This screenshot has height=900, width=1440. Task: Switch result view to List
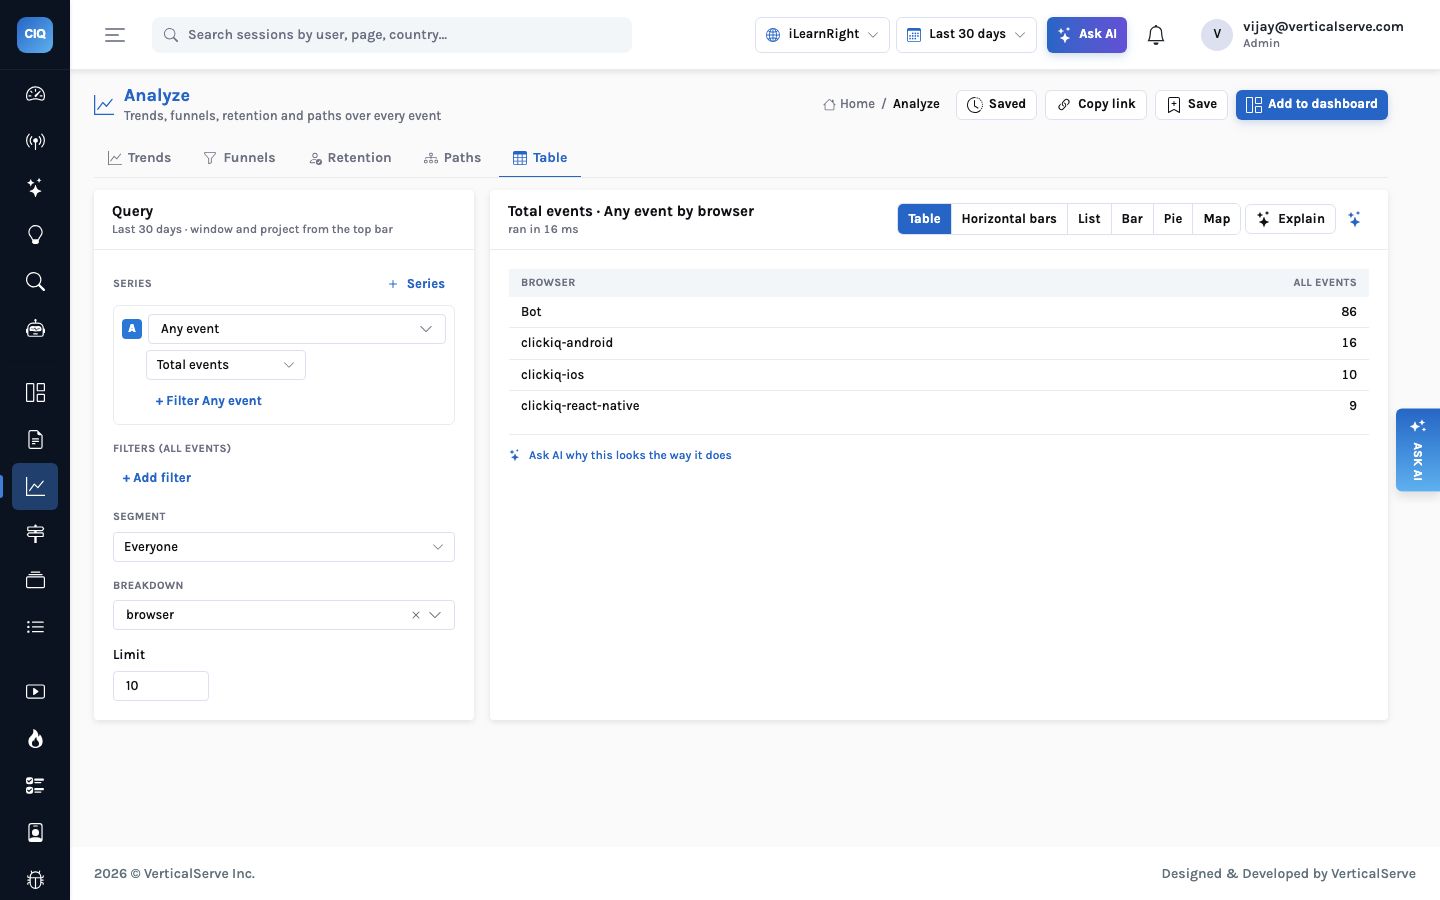(1089, 219)
